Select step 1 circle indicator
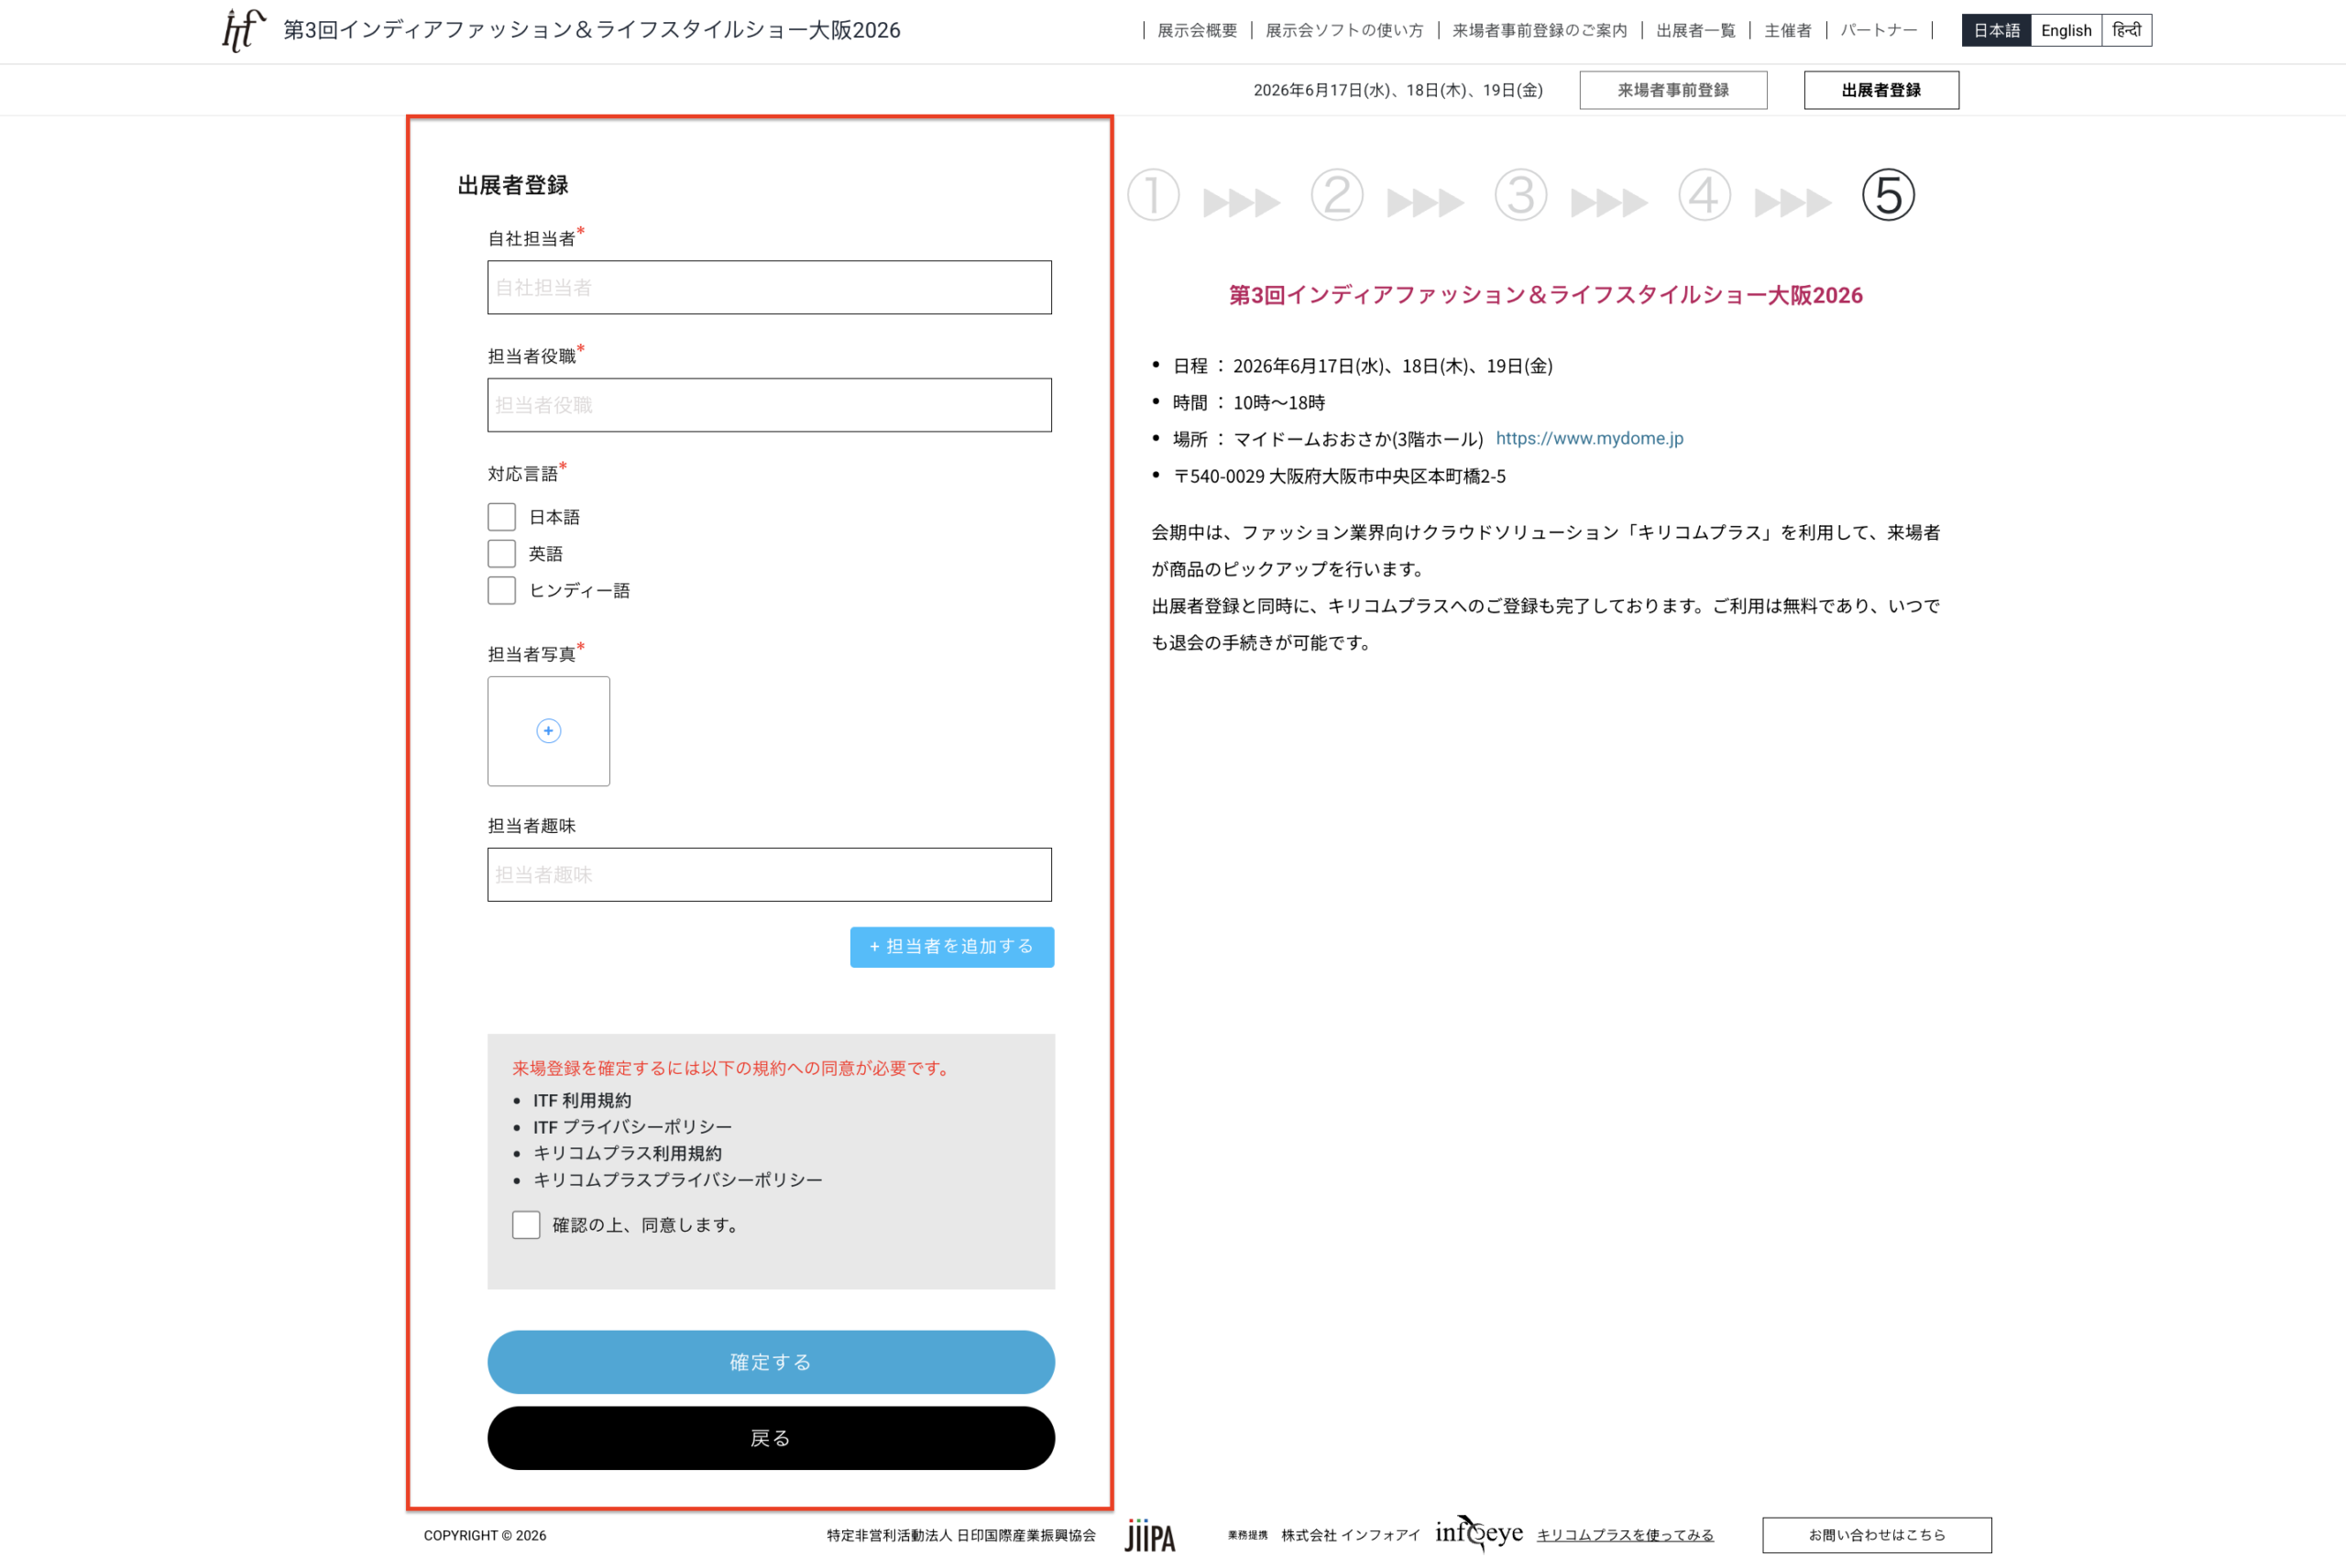Screen dimensions: 2346x1568 click(x=1153, y=195)
